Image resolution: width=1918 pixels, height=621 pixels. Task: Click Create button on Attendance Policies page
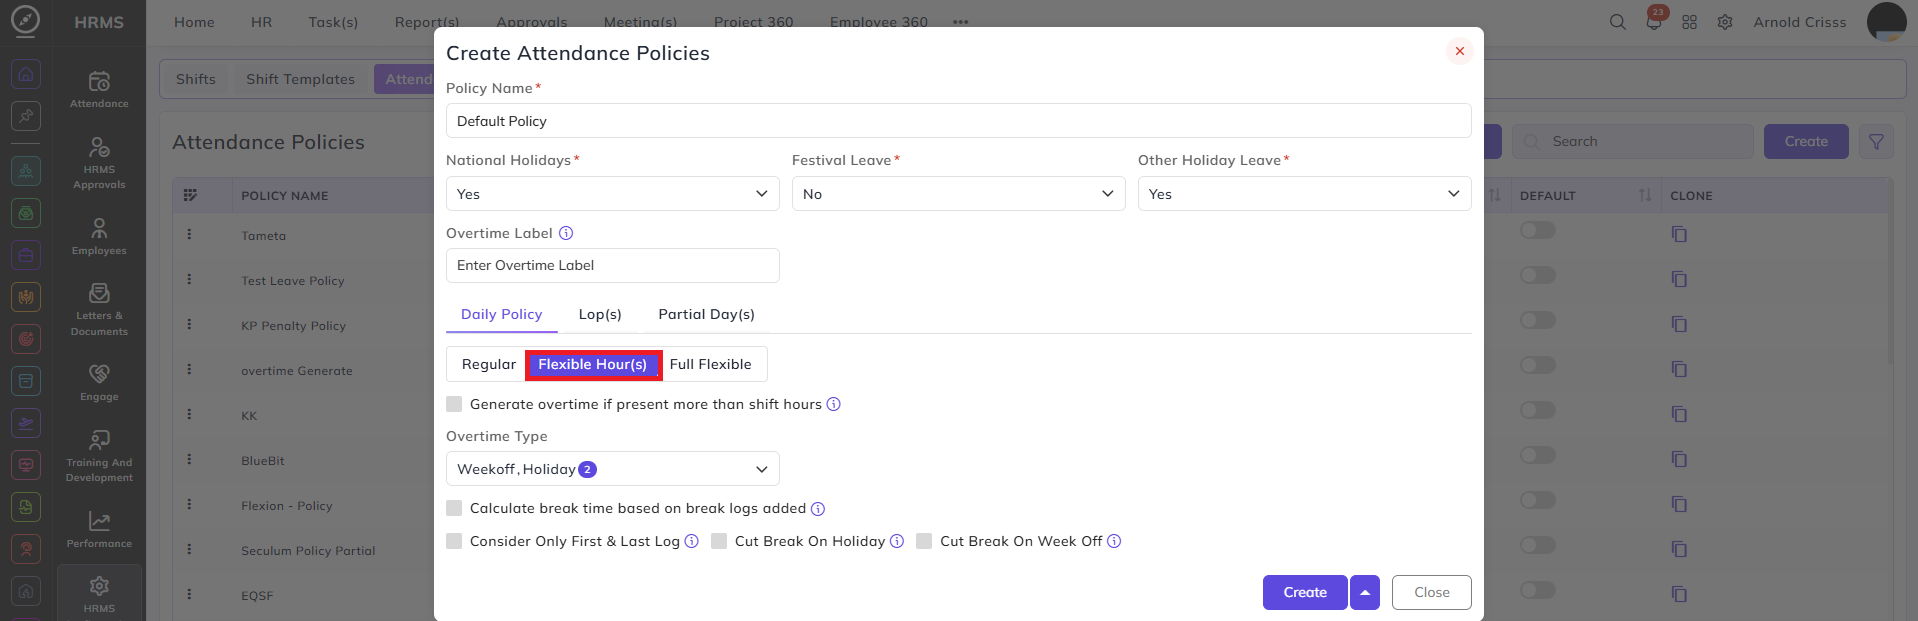[1806, 141]
